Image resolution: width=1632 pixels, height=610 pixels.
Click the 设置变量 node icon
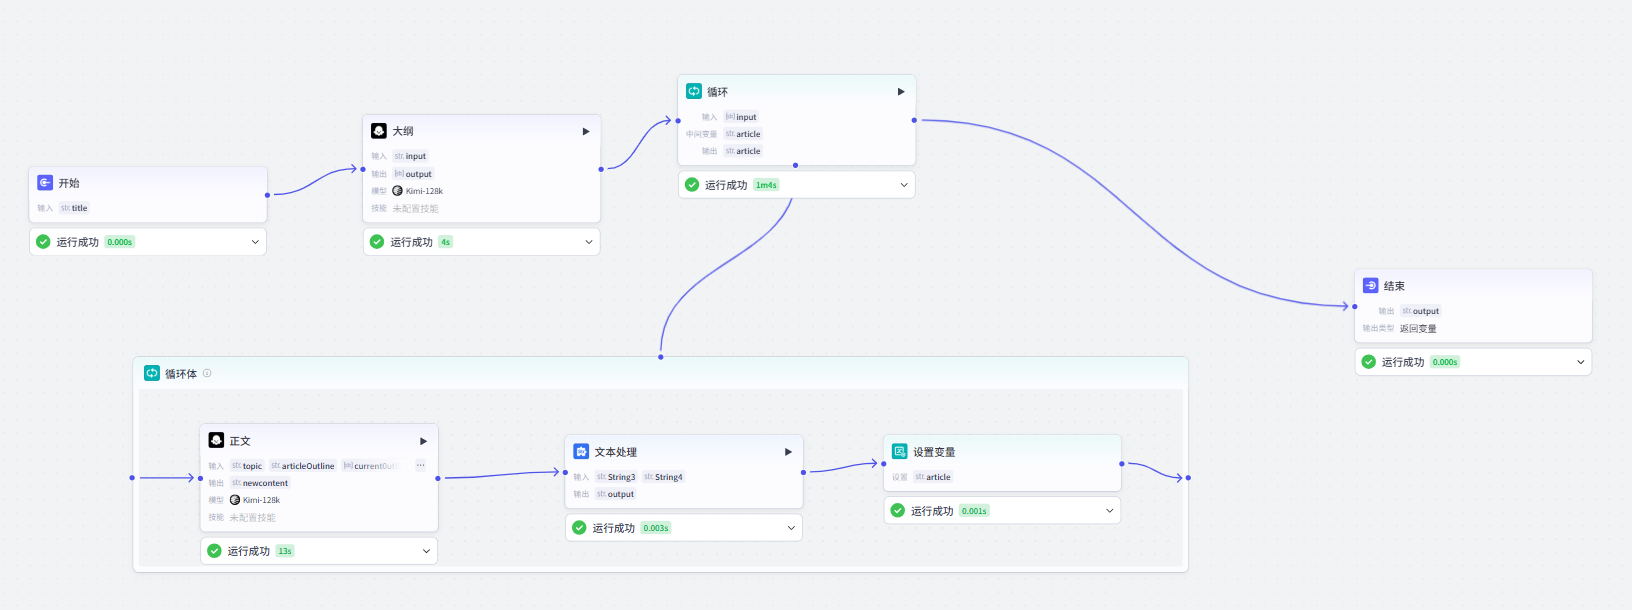click(899, 452)
